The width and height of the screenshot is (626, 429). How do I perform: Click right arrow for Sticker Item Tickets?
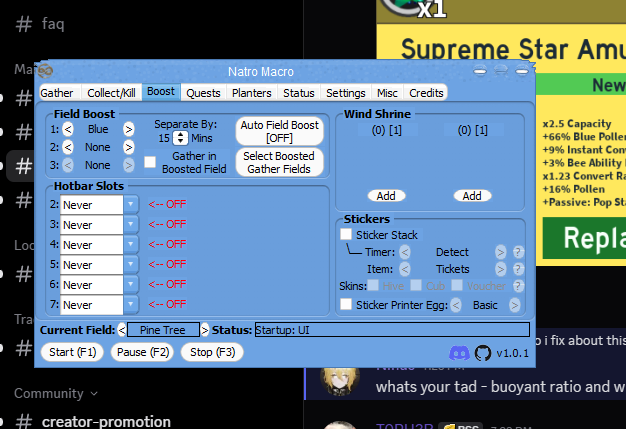(x=500, y=269)
